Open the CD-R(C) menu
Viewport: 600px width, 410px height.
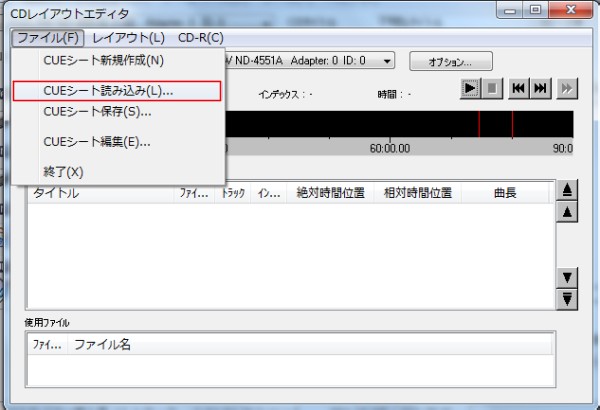200,37
